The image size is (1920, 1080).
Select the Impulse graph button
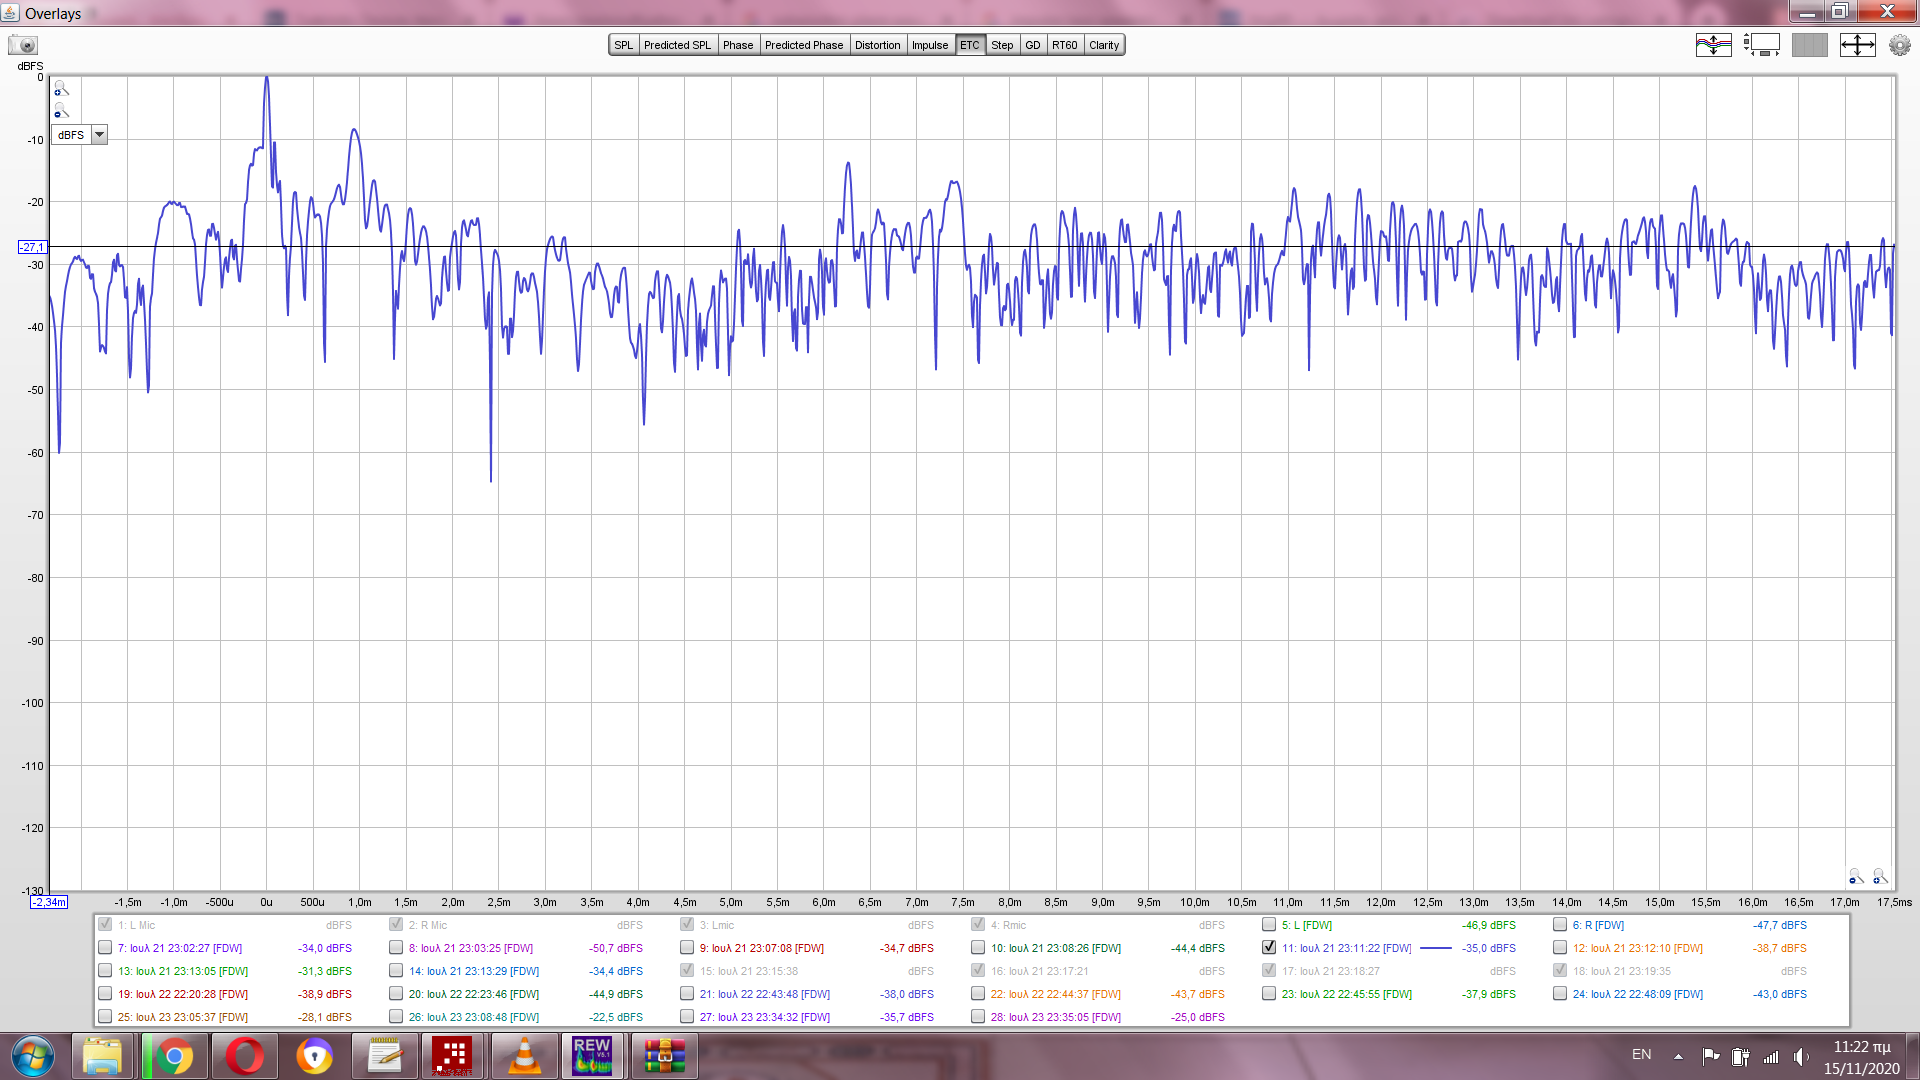pos(929,45)
